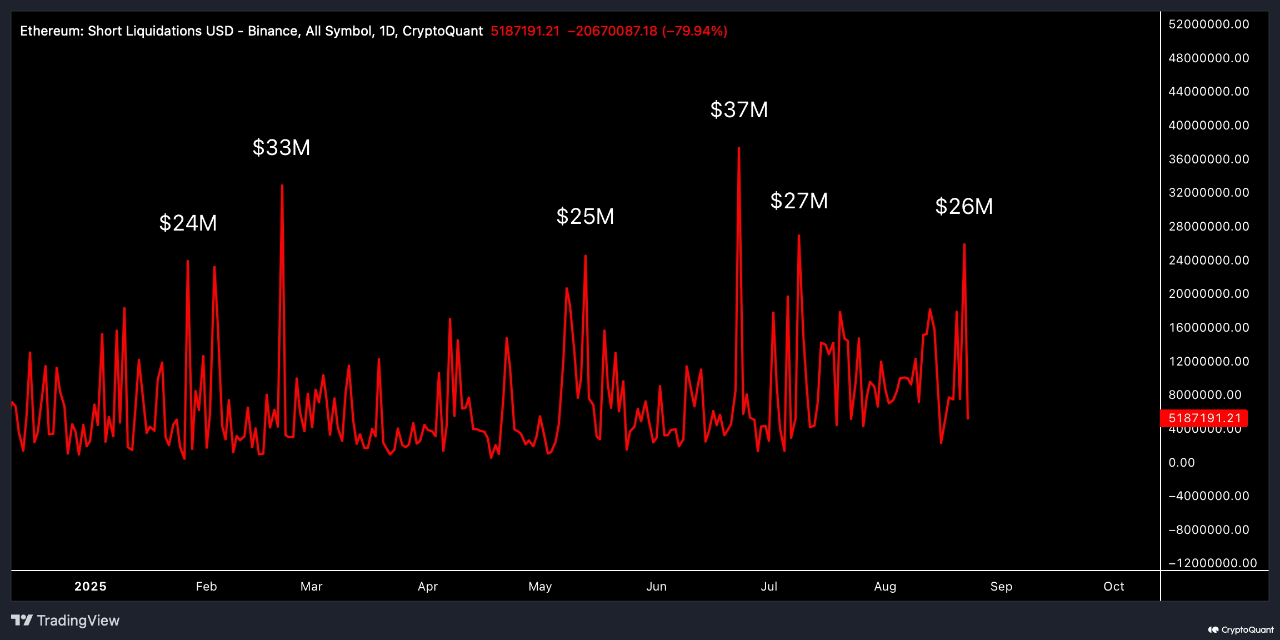Screen dimensions: 1280x640
Task: Click the $26M annotation near September
Action: 963,206
